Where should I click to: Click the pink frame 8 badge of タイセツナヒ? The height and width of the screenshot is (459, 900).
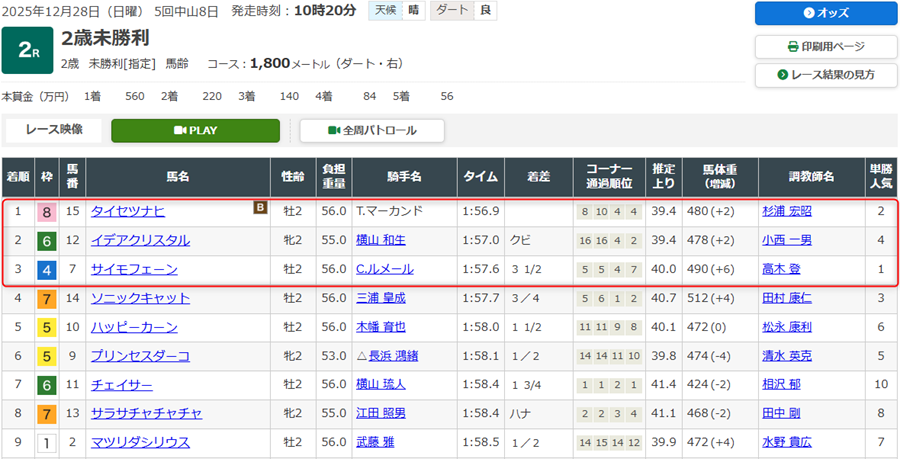click(x=46, y=213)
